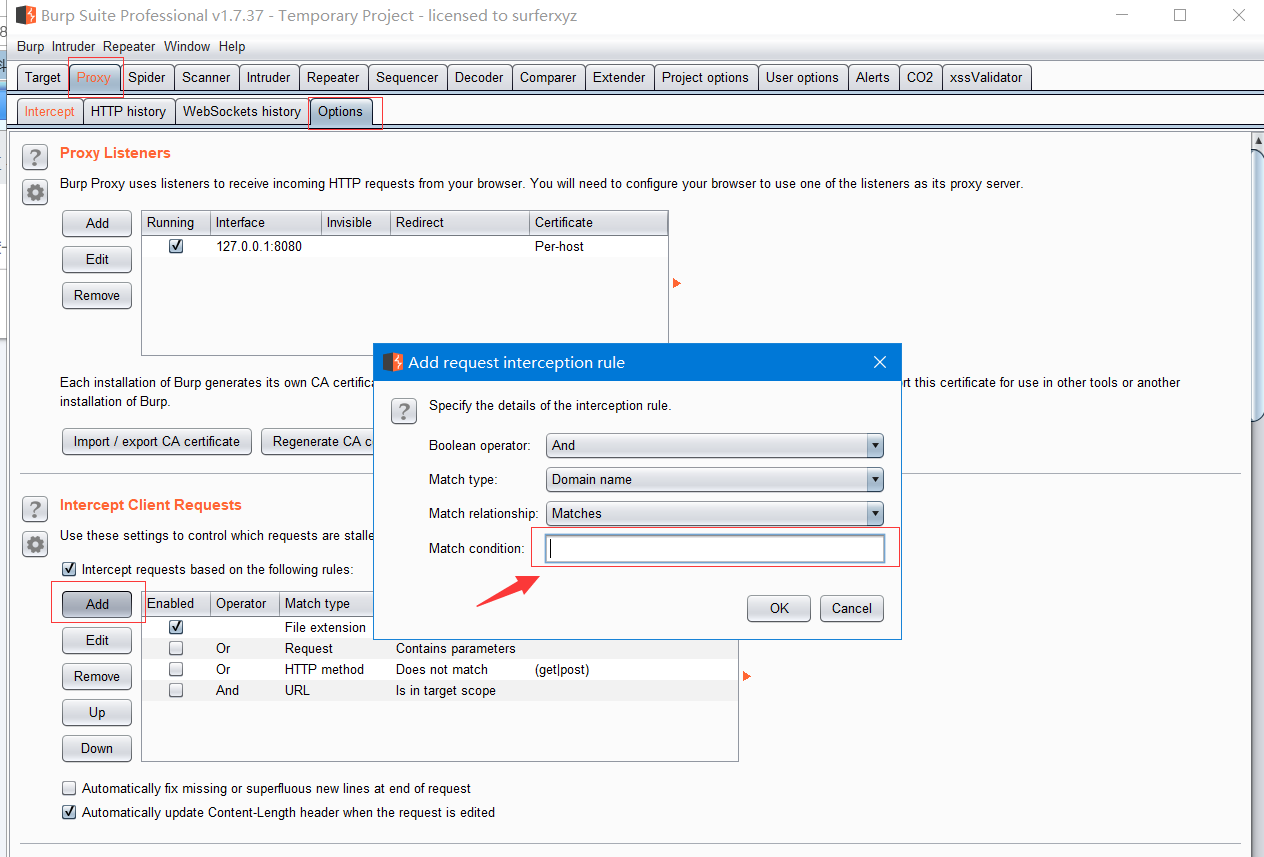
Task: Click the help icon beside Proxy Listeners
Action: coord(35,157)
